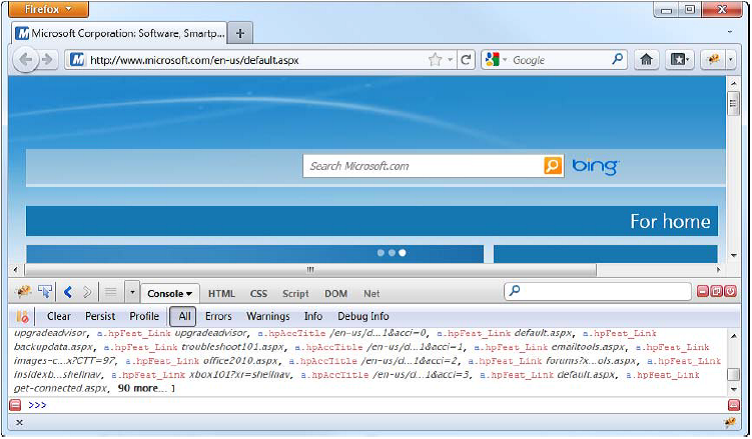The image size is (752, 439).
Task: Click the page vertical scrollbar thumb
Action: click(x=732, y=104)
